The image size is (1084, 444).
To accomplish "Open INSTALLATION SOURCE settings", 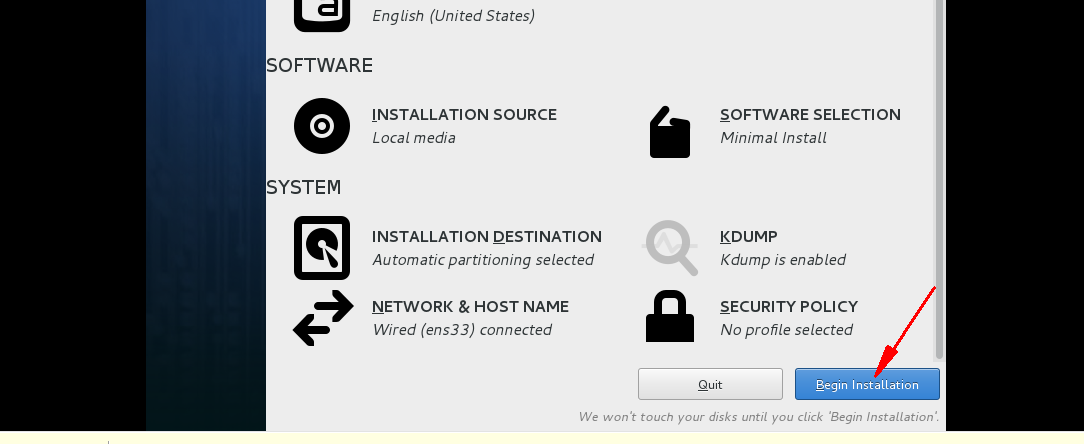I will click(464, 114).
